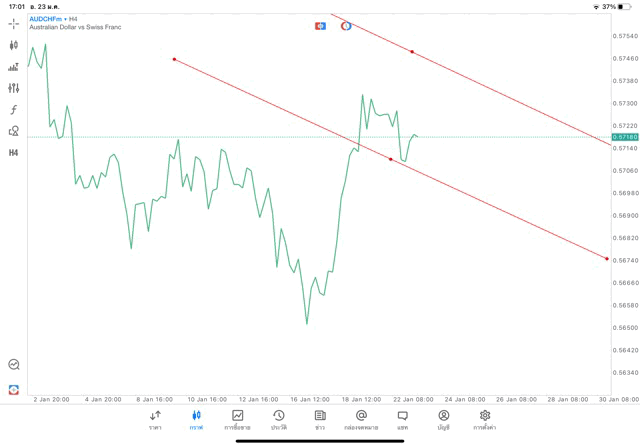The height and width of the screenshot is (447, 640).
Task: Switch to the quotes tab with arrows
Action: 155,420
